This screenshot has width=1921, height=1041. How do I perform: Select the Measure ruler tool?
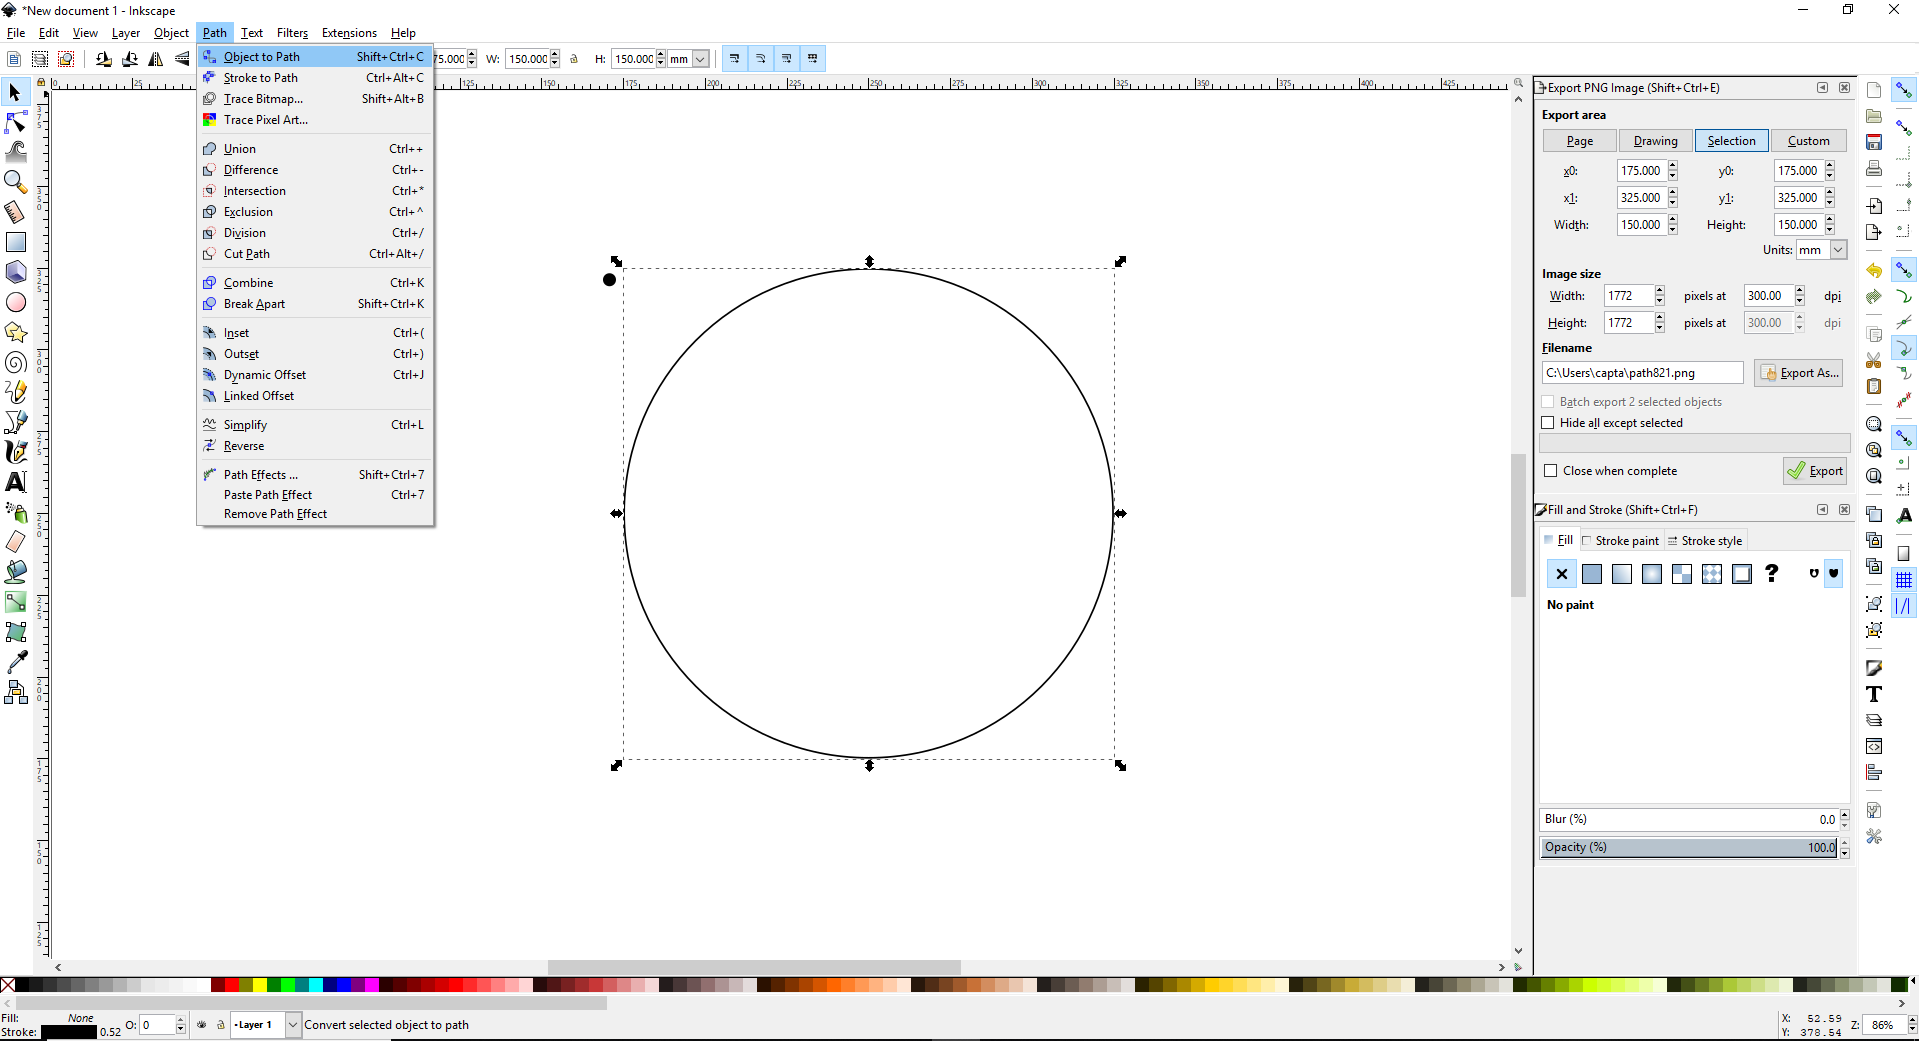coord(15,212)
